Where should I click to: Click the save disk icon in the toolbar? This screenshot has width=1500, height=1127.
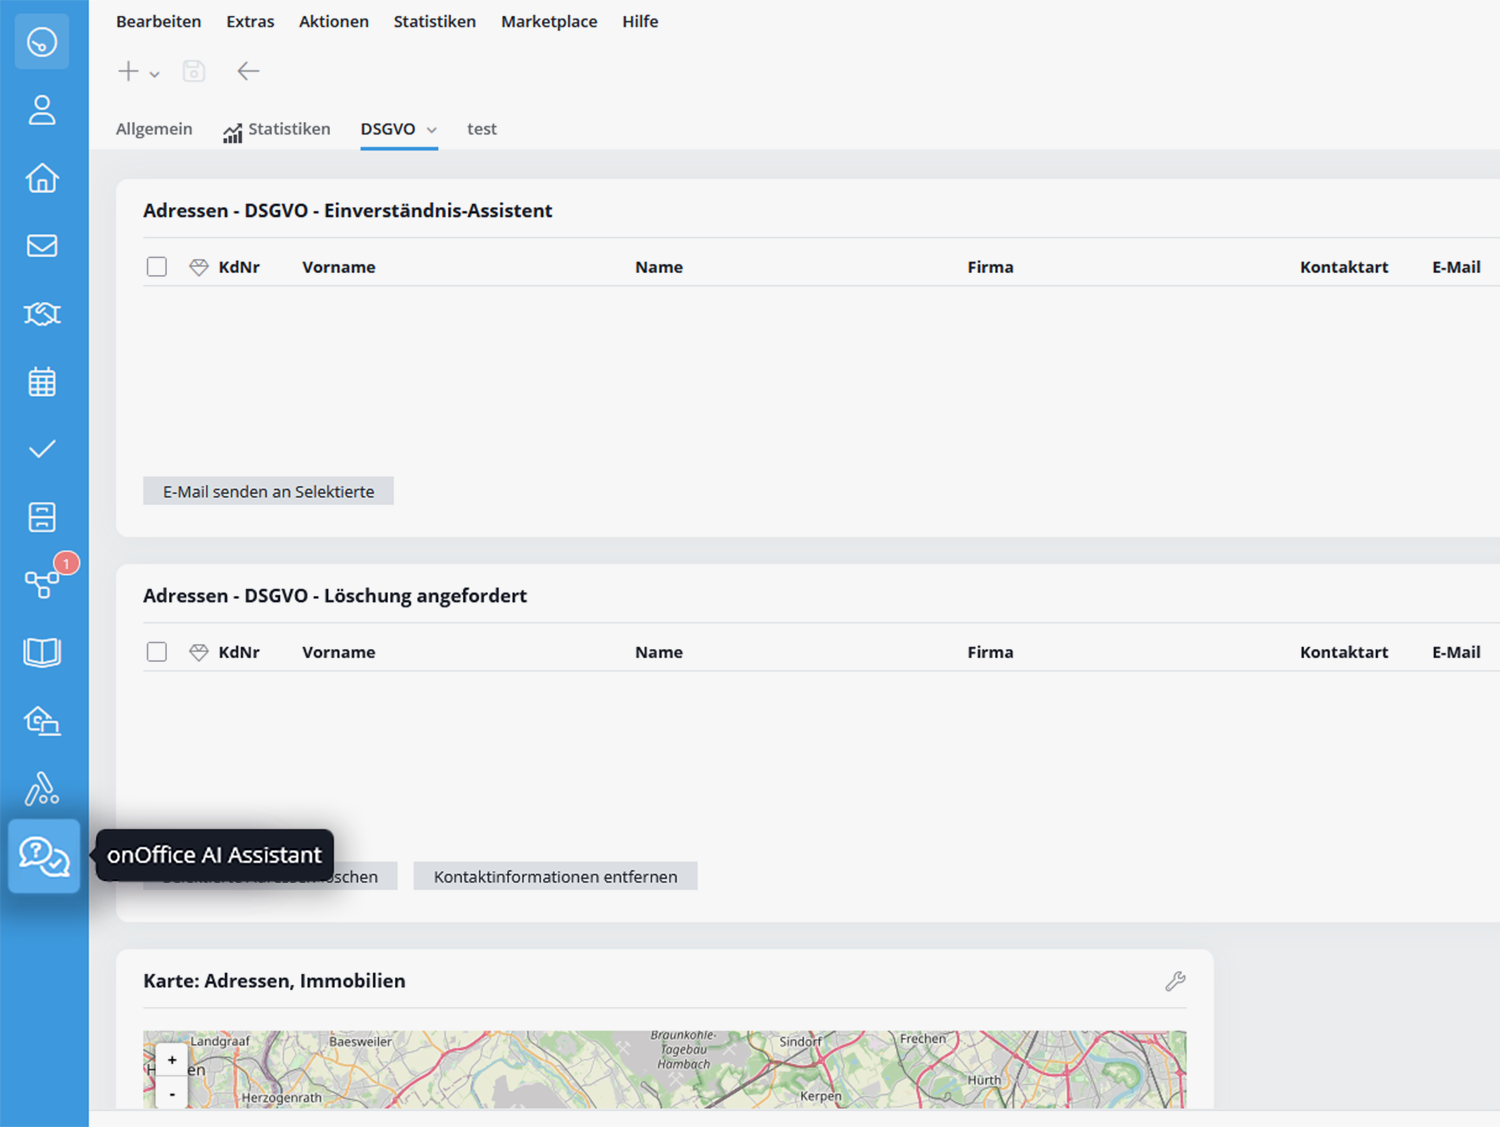tap(194, 71)
